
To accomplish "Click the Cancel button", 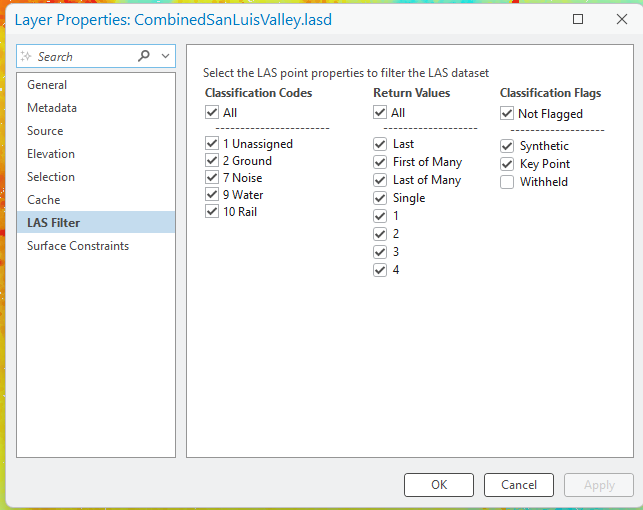I will pos(519,485).
